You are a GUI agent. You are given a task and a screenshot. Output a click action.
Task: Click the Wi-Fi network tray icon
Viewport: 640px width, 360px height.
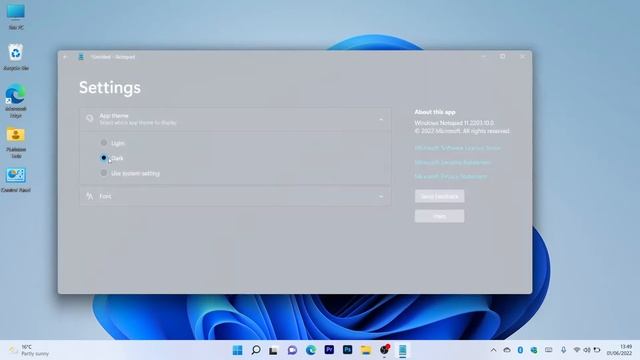coord(577,350)
